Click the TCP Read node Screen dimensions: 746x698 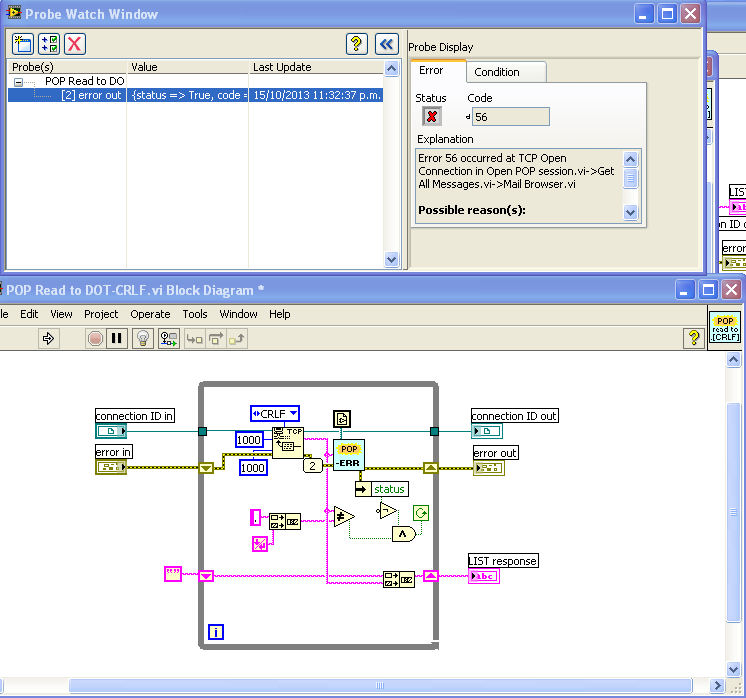tap(287, 443)
